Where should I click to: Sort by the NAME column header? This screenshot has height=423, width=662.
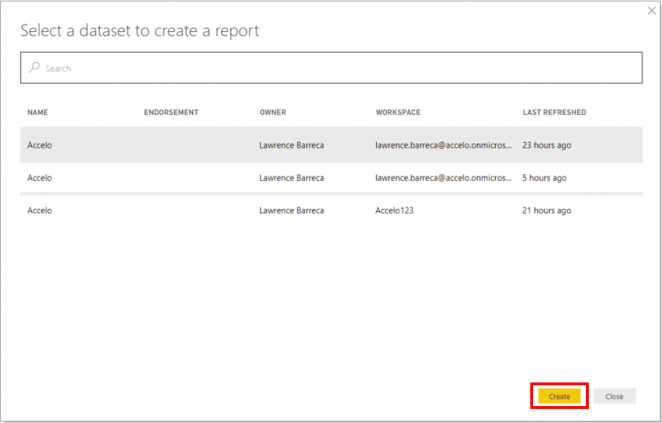point(38,112)
